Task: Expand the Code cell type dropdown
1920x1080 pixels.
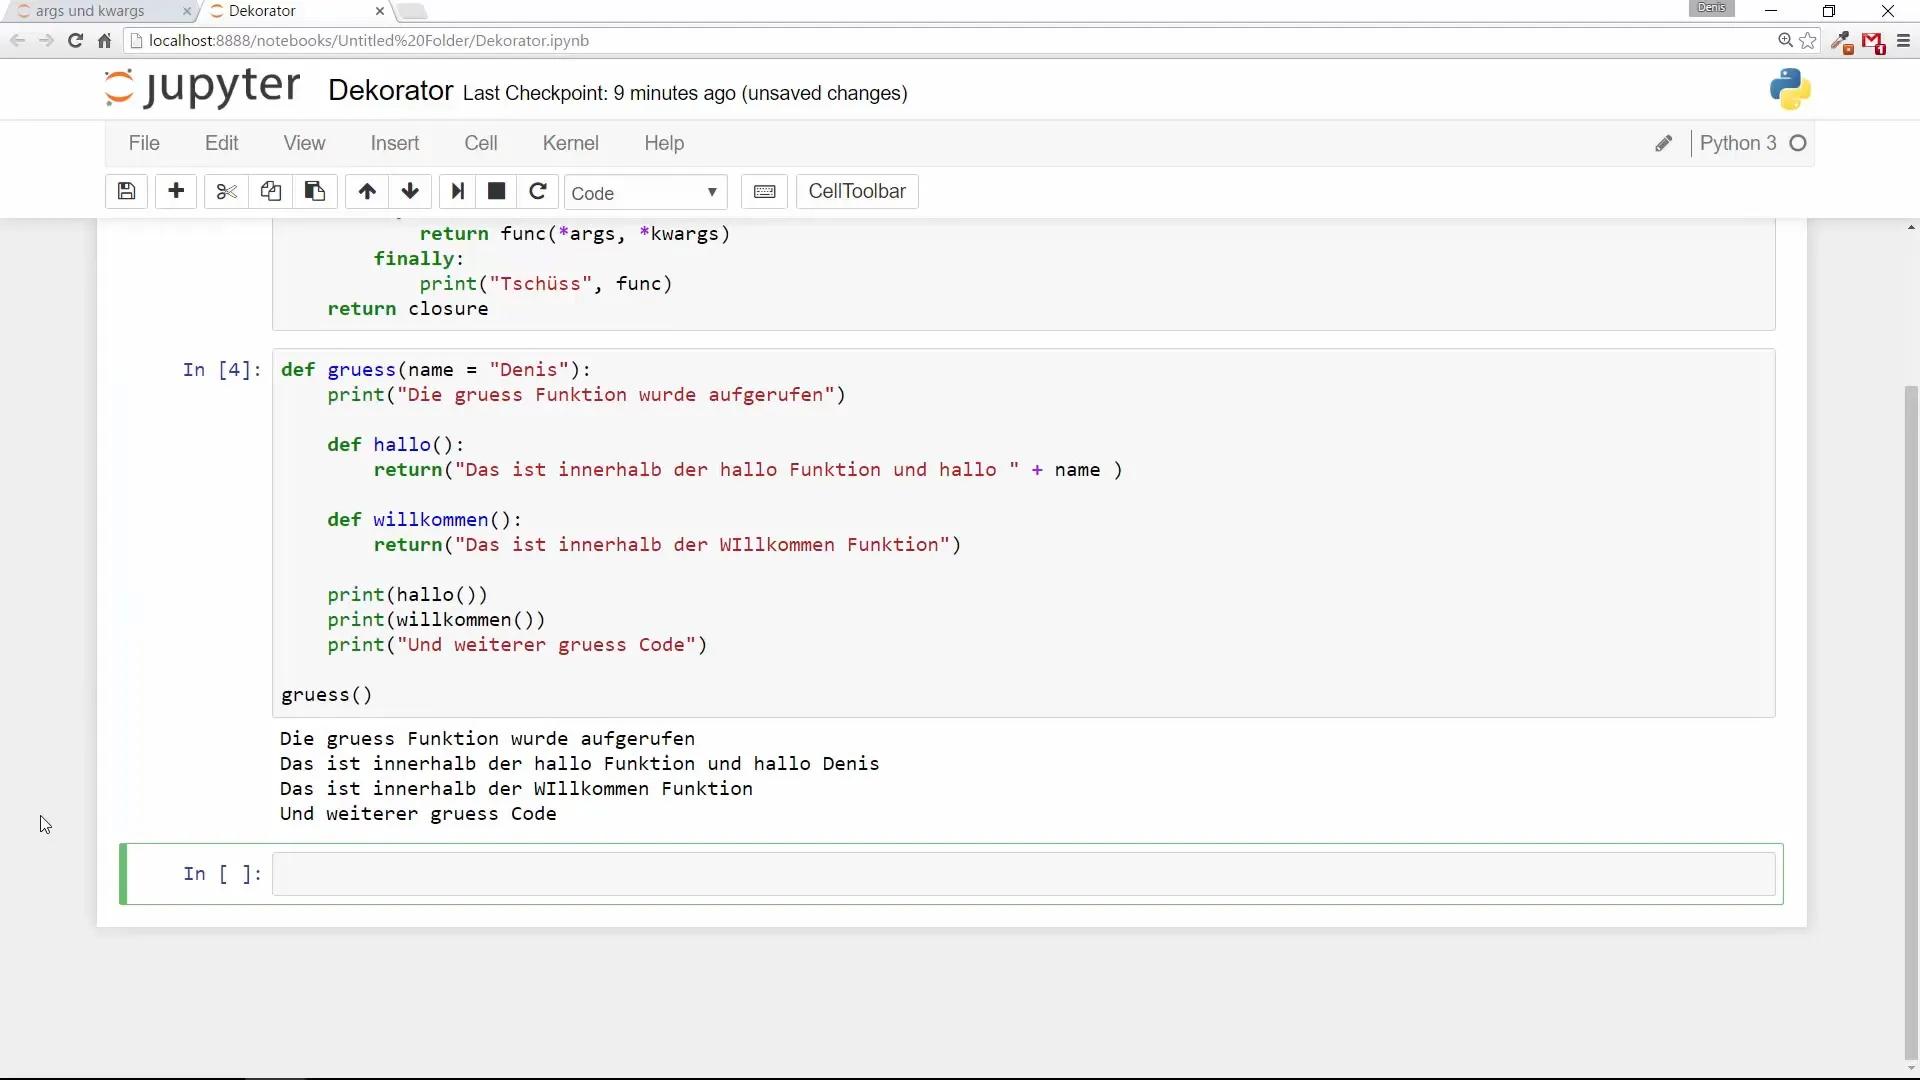Action: 645,192
